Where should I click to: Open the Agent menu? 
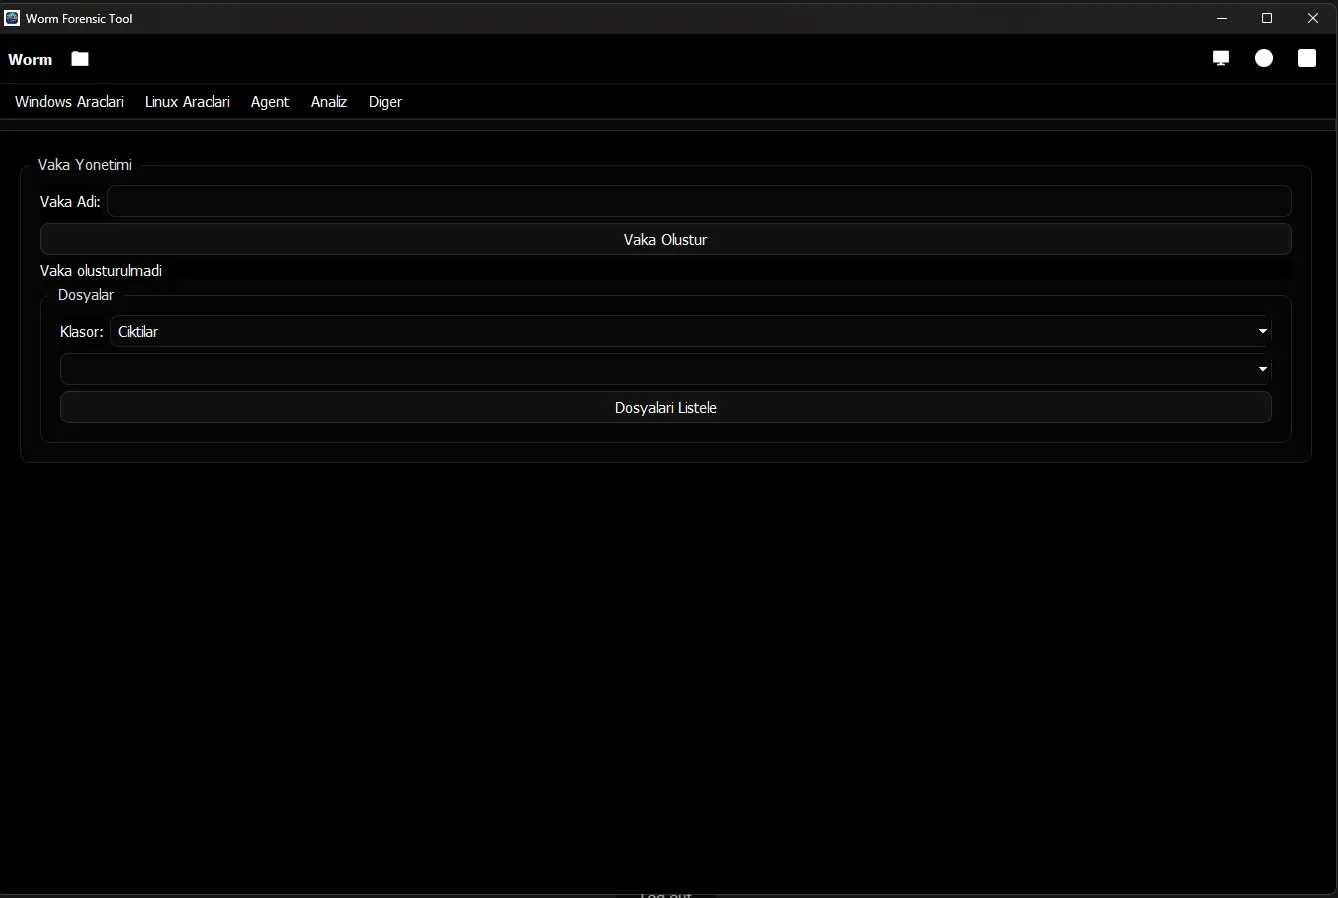pos(270,102)
